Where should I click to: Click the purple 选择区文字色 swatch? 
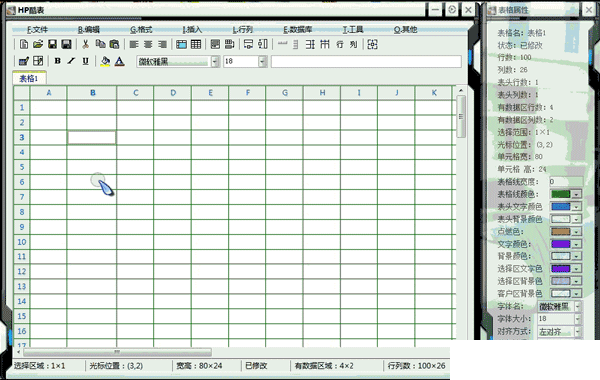(561, 269)
